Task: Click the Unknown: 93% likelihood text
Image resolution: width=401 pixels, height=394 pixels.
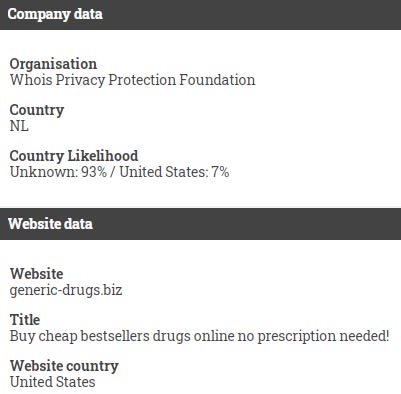Action: point(58,172)
